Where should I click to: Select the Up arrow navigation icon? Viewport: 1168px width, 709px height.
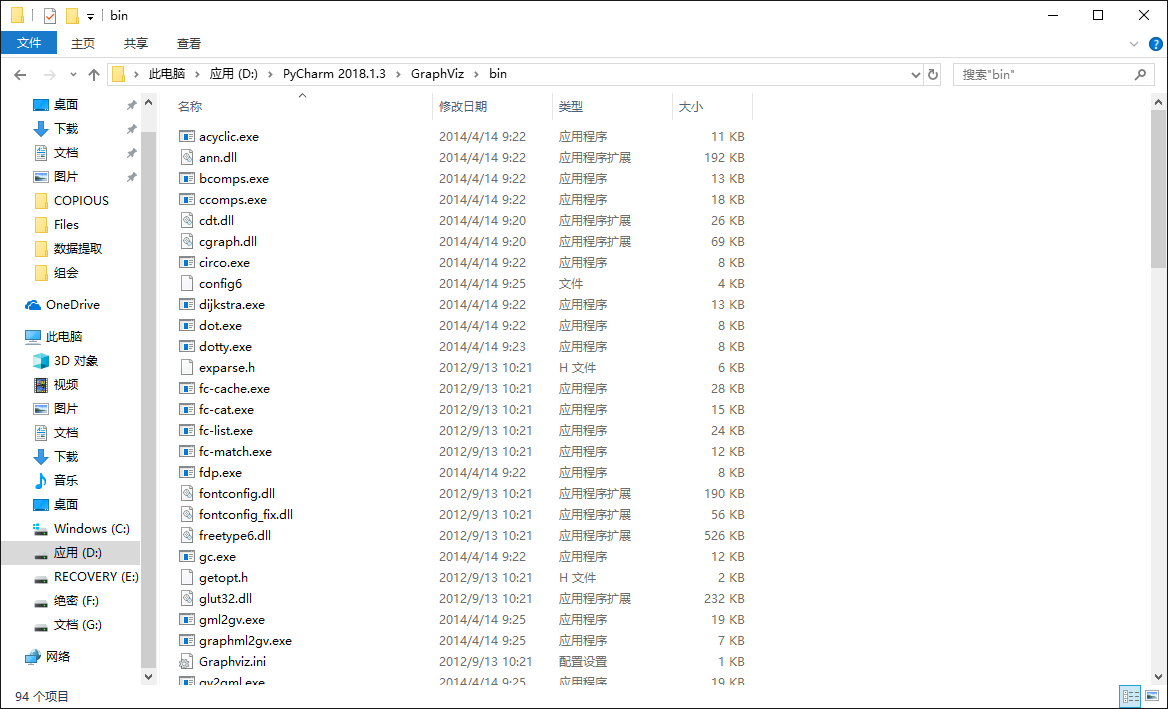[x=93, y=73]
